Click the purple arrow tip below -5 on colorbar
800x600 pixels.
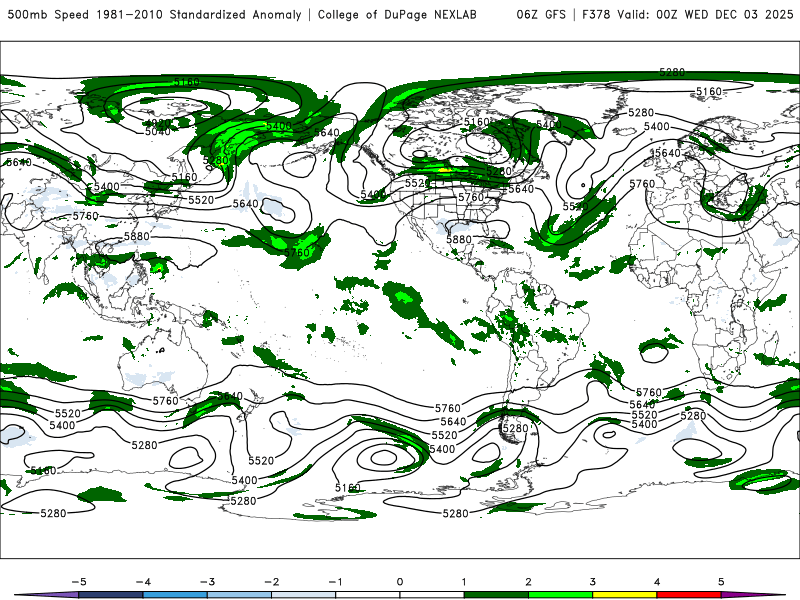pyautogui.click(x=47, y=595)
